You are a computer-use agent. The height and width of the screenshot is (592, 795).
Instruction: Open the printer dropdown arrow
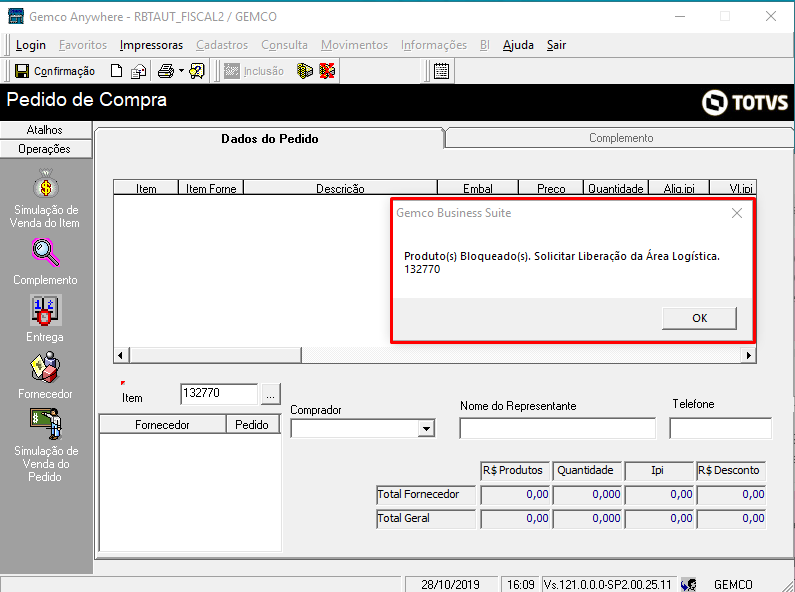(x=181, y=71)
